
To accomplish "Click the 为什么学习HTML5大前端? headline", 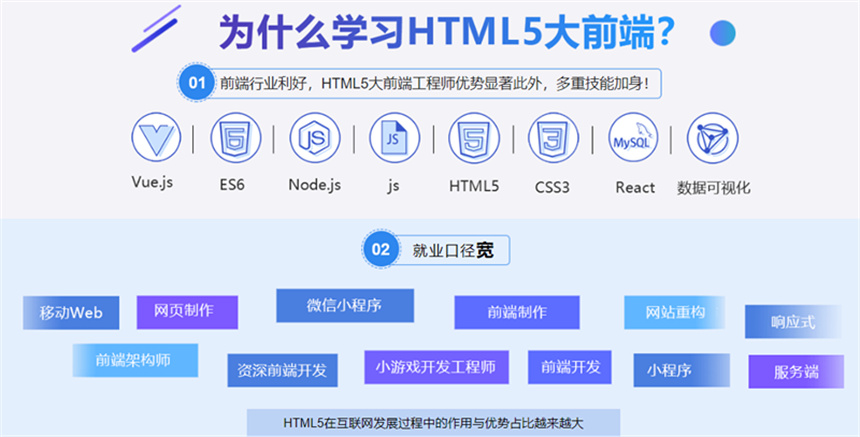I will pos(446,33).
